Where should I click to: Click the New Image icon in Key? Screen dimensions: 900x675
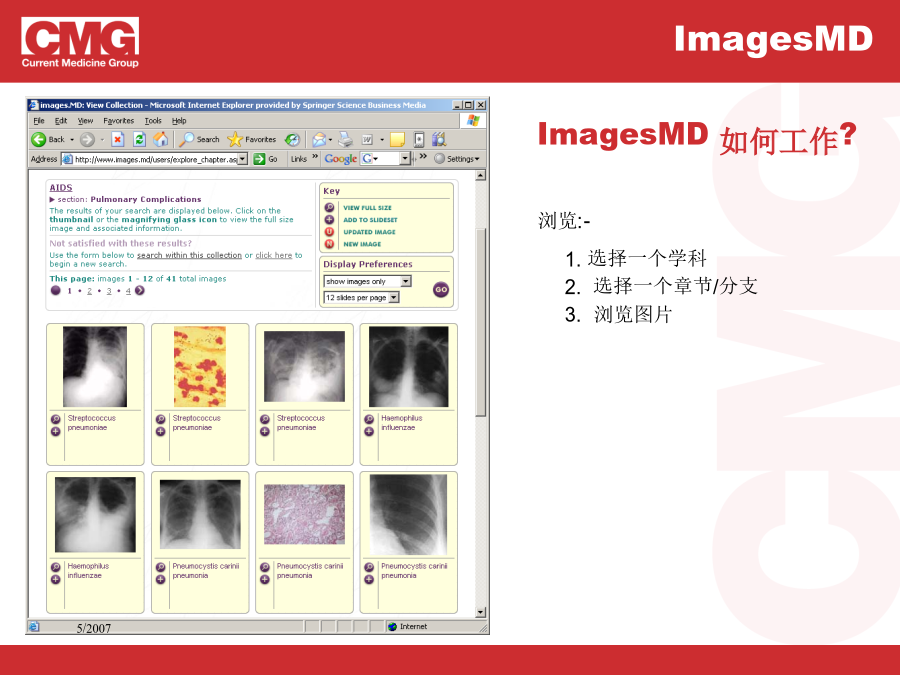[329, 243]
